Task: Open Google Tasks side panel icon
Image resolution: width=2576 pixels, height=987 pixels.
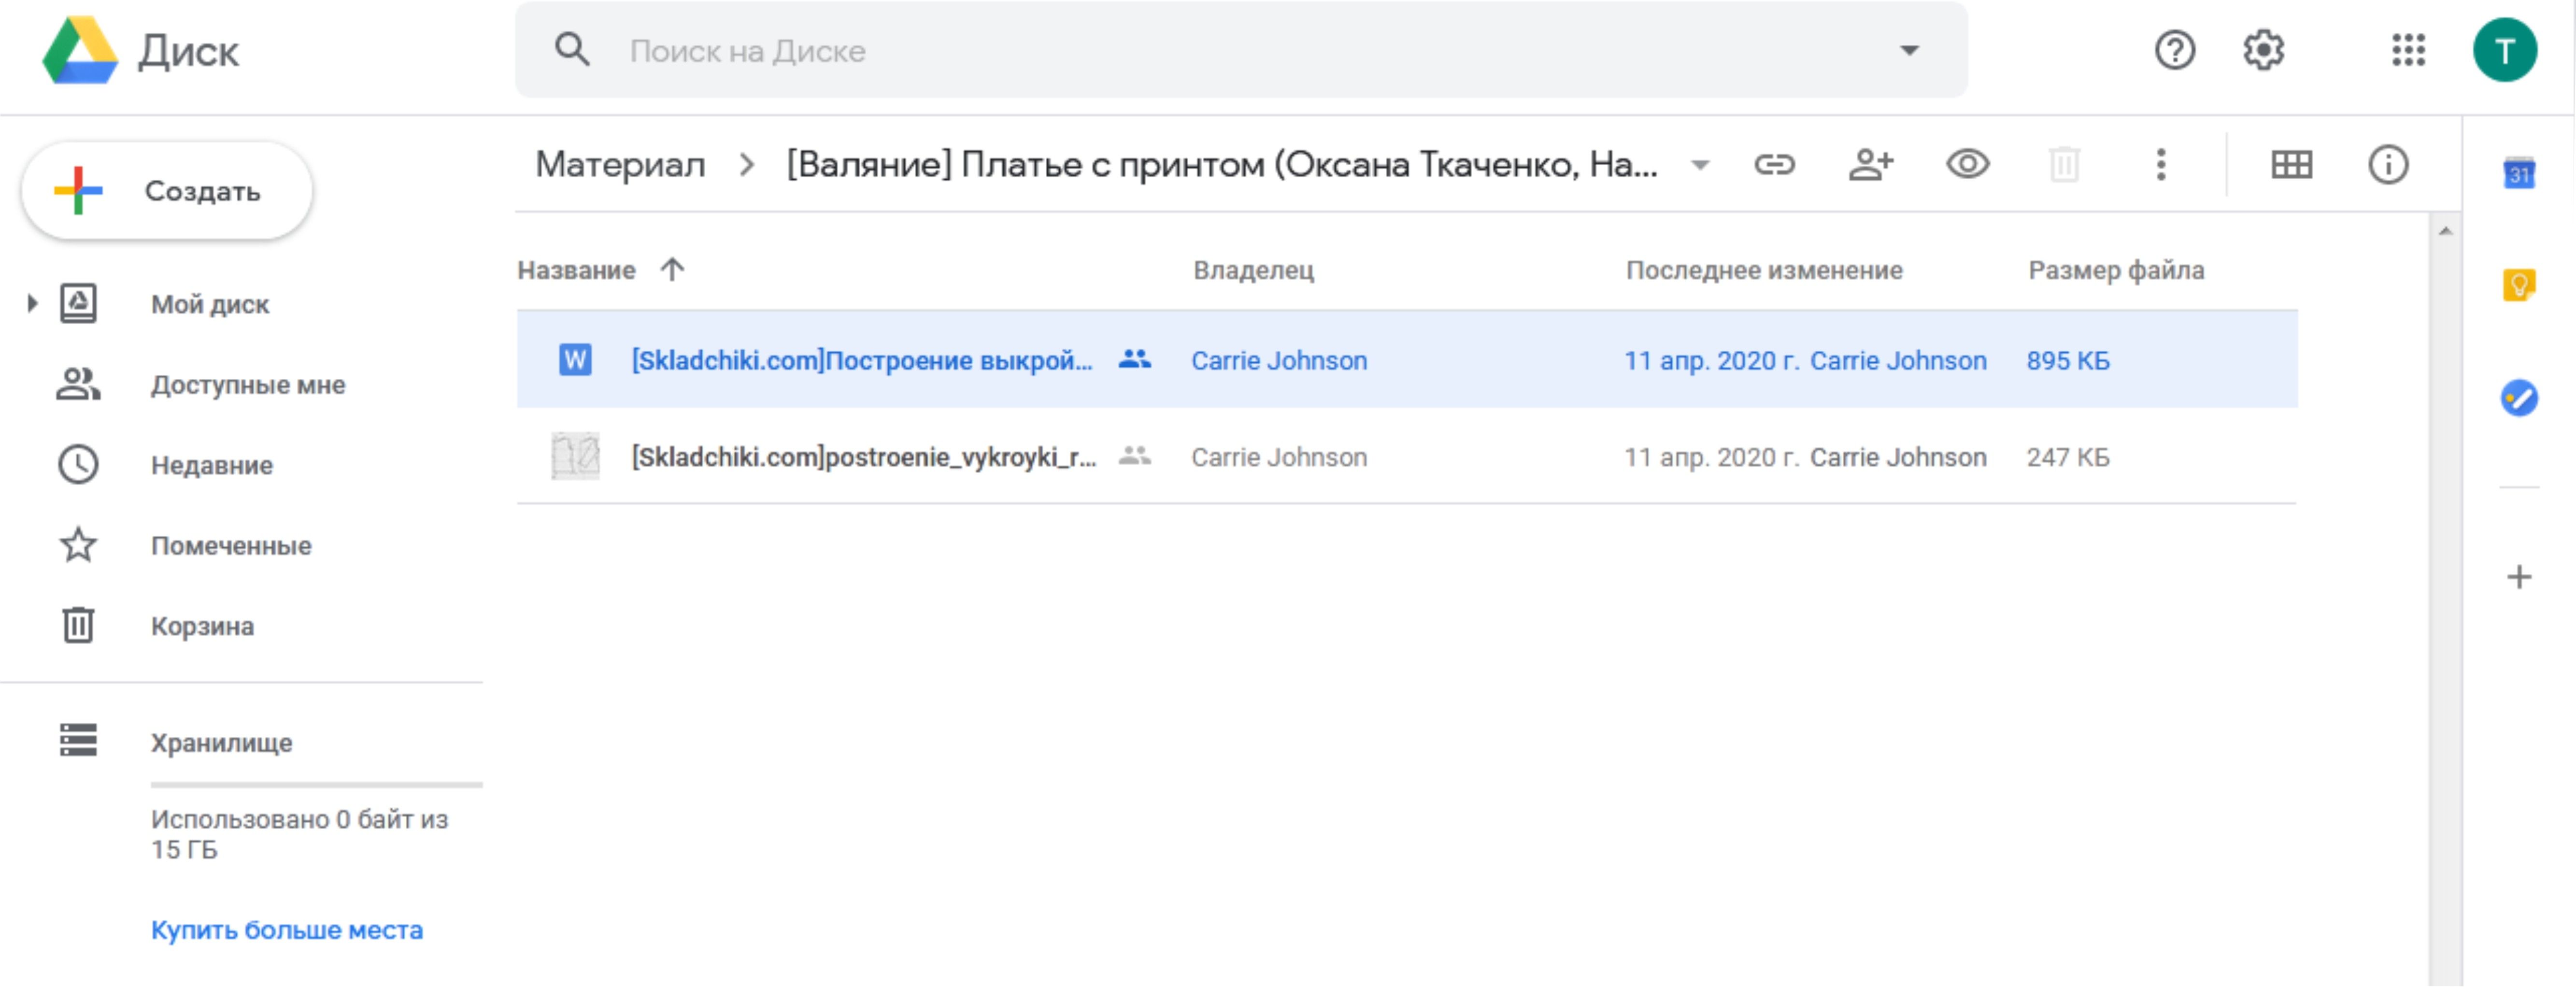Action: pyautogui.click(x=2518, y=398)
